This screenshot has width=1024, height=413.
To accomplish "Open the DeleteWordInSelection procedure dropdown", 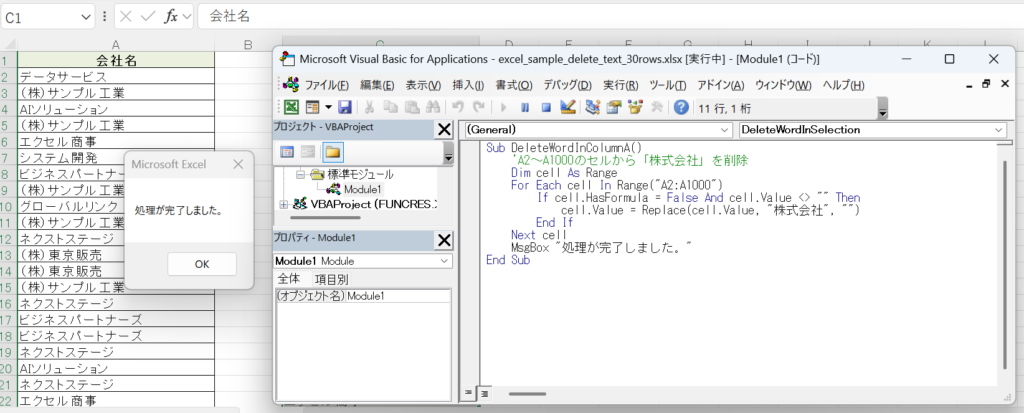I will coord(1000,130).
